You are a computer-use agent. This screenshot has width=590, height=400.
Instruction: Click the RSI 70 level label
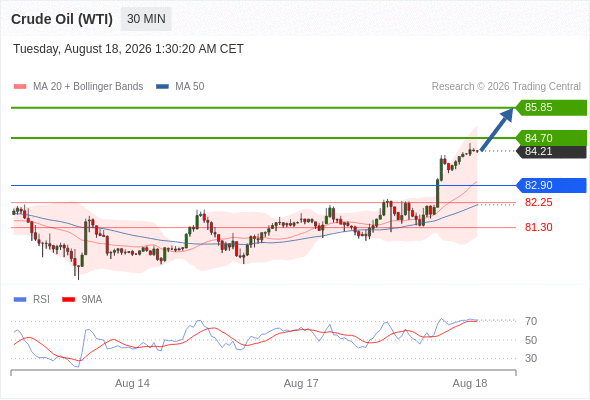(531, 321)
